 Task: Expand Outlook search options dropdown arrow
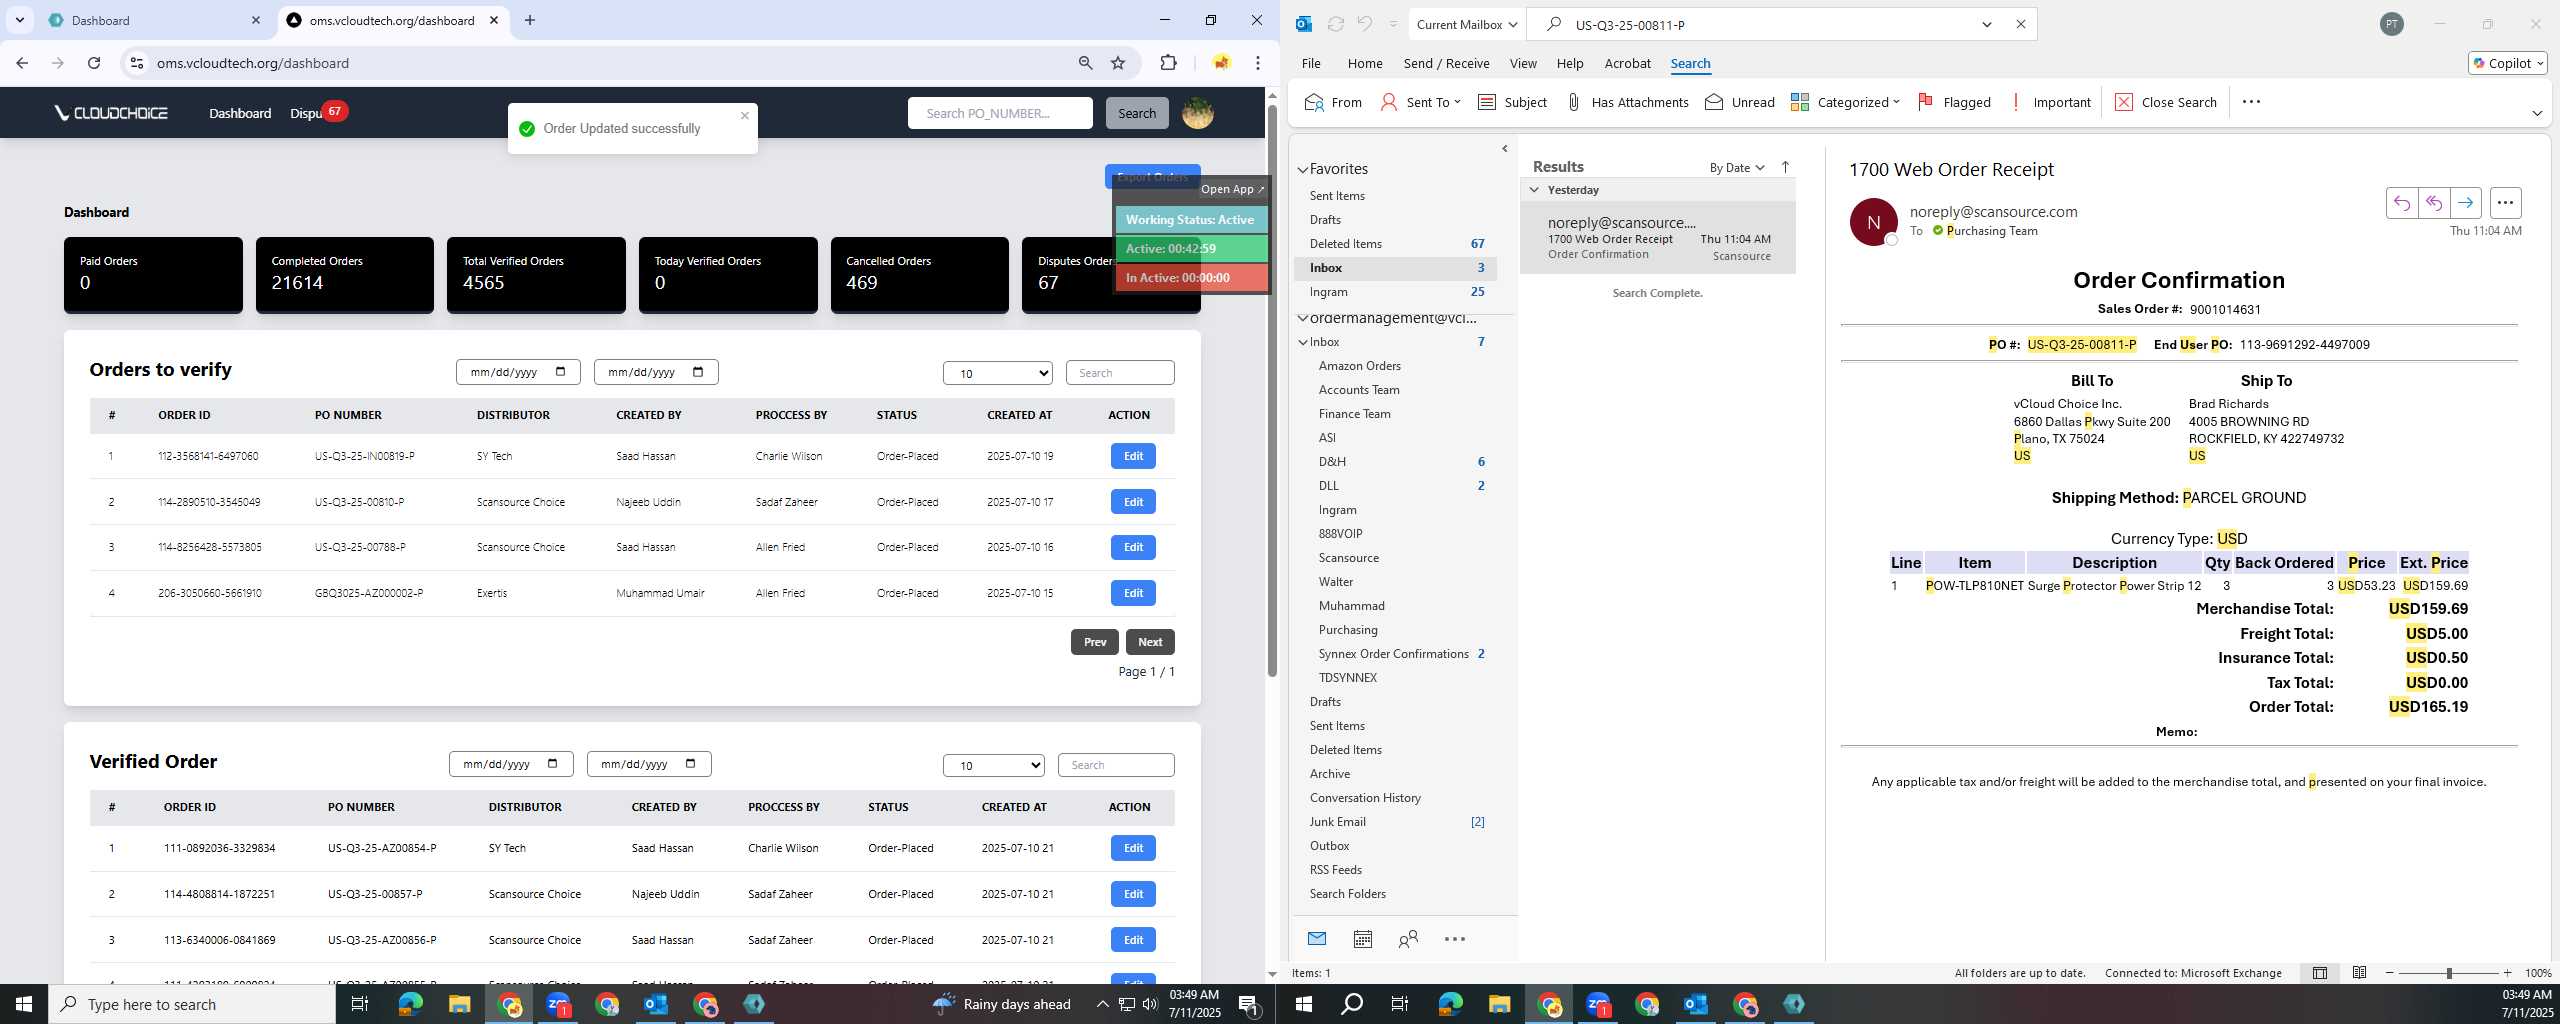(1987, 24)
